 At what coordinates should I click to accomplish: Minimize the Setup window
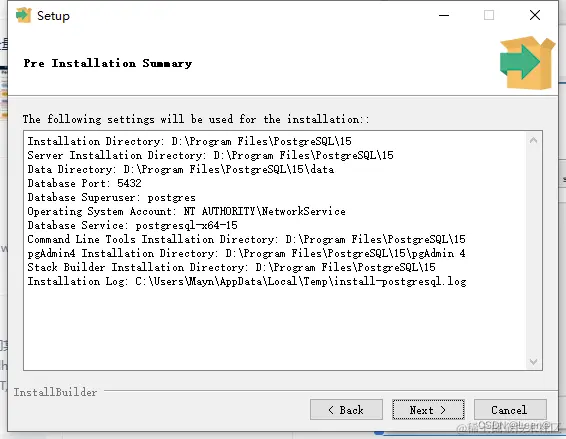coord(444,15)
